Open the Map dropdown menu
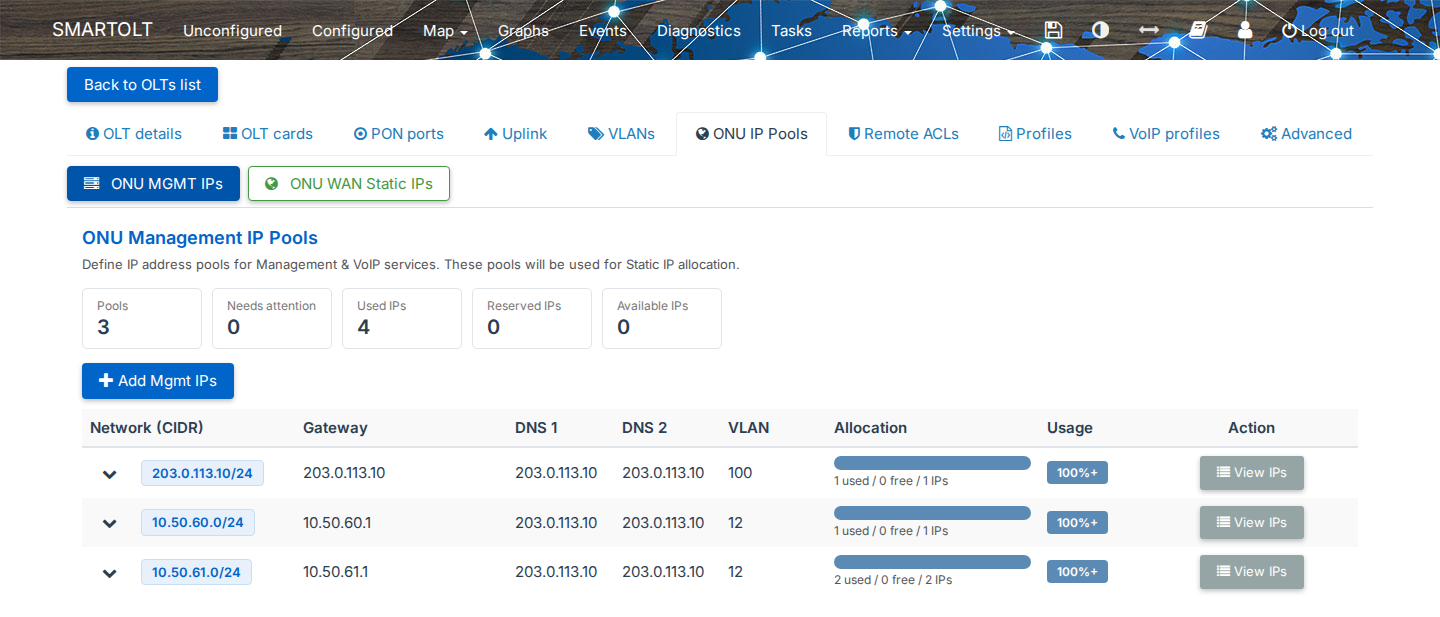This screenshot has width=1440, height=617. click(x=445, y=31)
